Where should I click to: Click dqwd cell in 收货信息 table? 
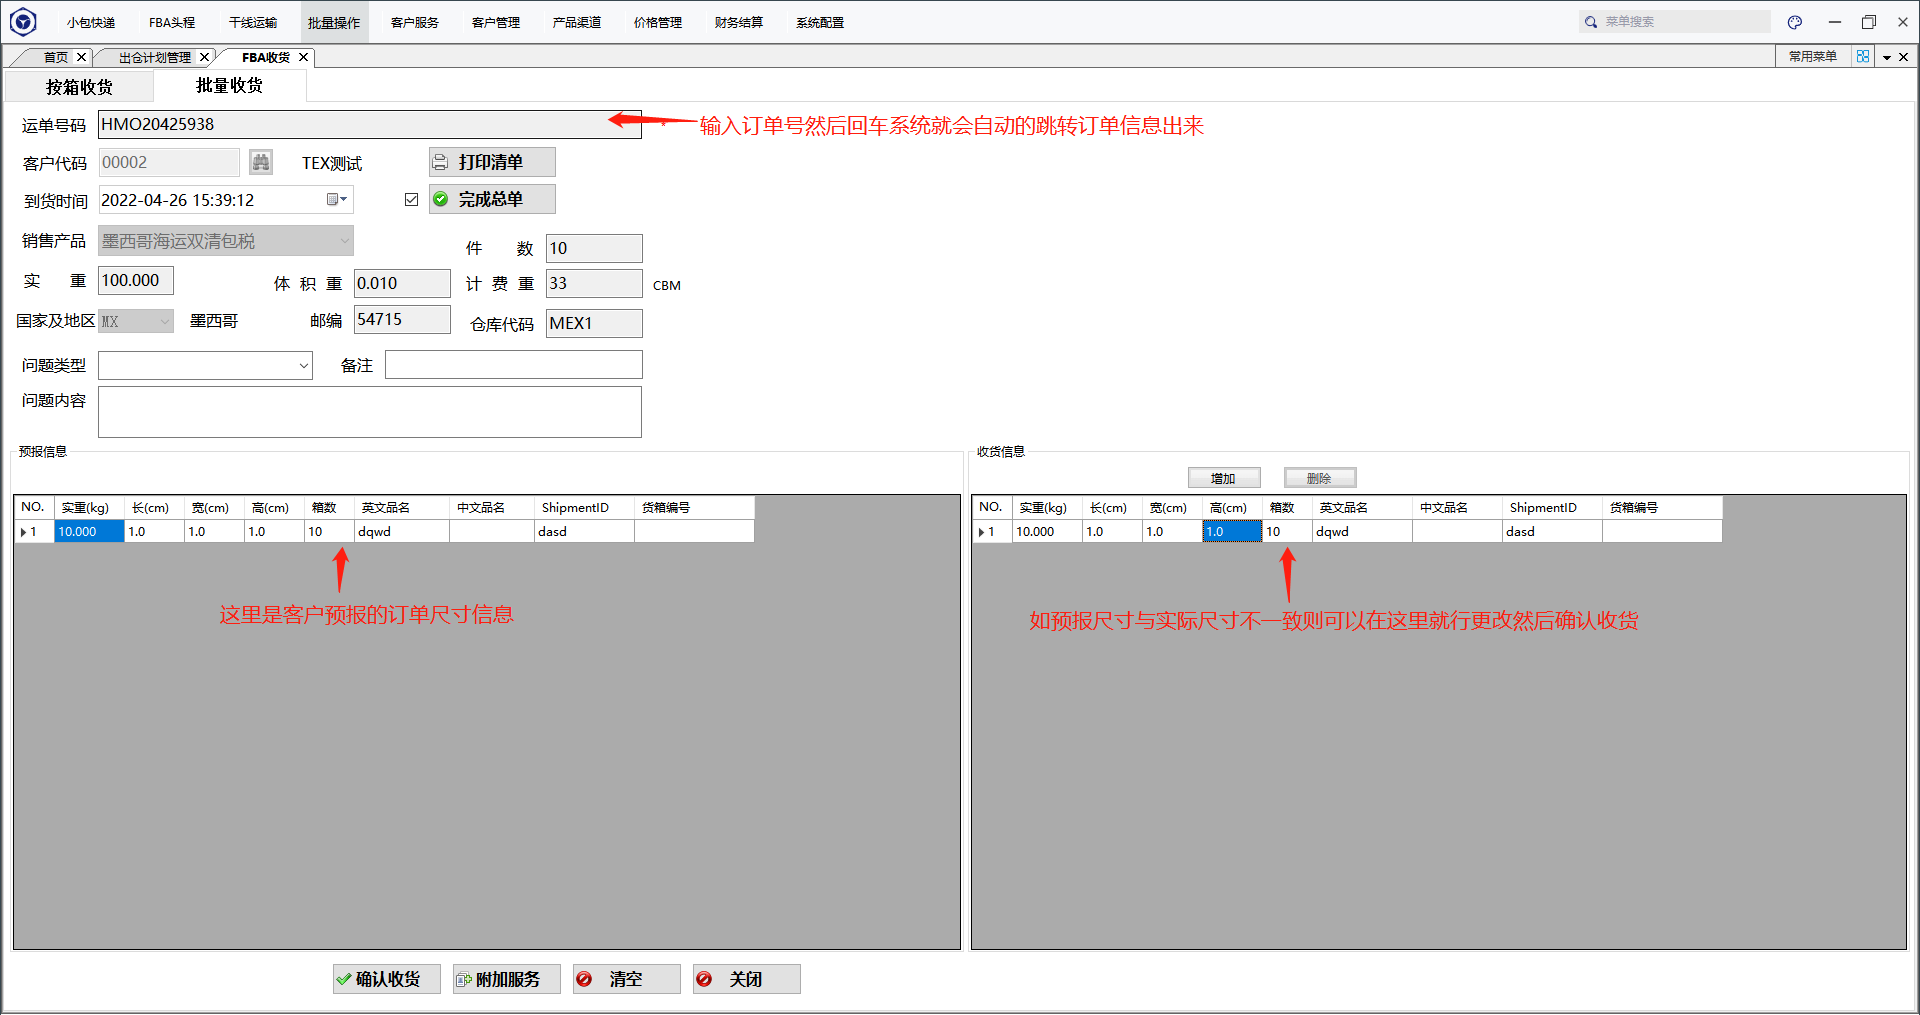tap(1362, 531)
